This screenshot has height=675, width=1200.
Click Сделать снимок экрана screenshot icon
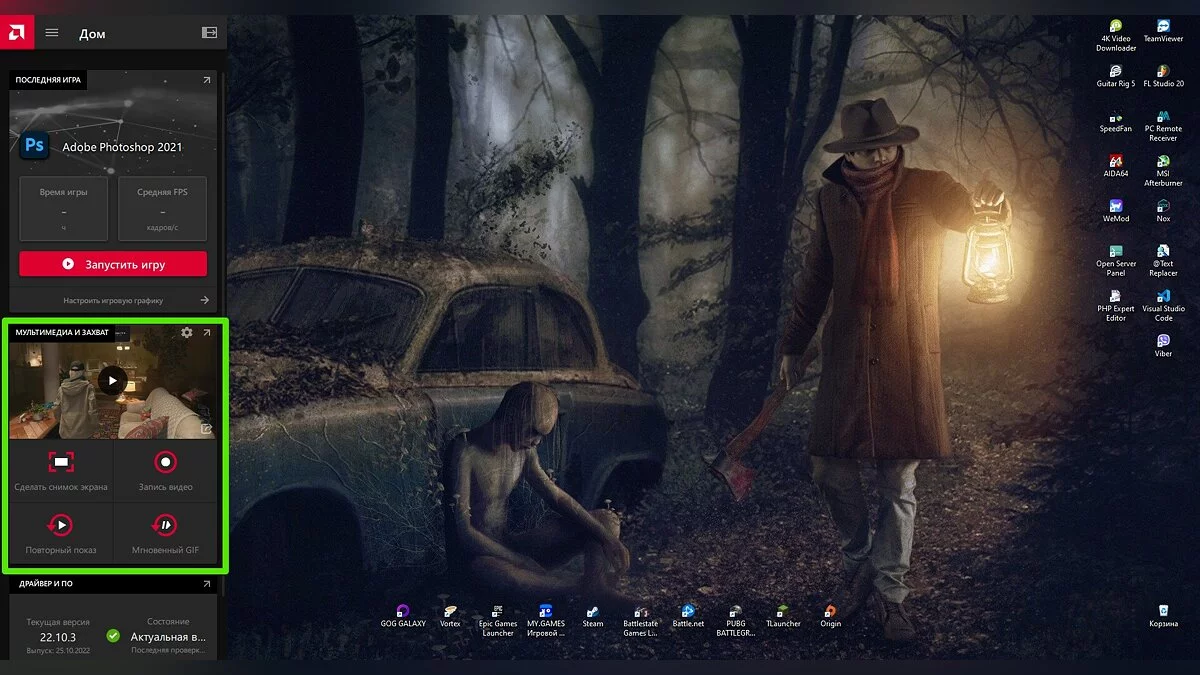61,462
